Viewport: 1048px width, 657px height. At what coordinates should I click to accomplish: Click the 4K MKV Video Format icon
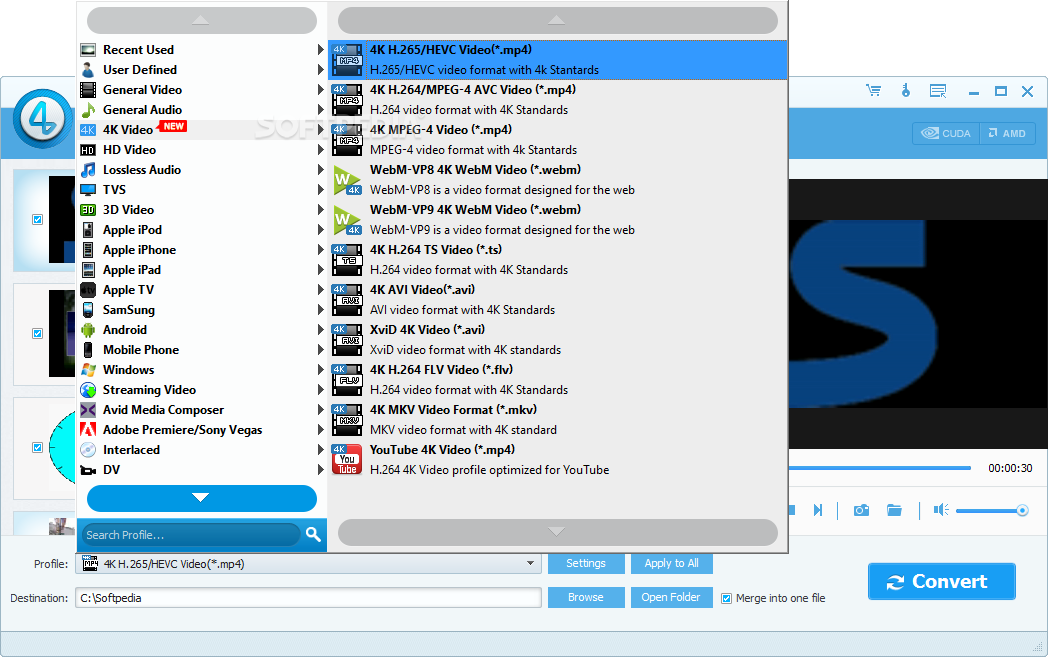tap(347, 420)
